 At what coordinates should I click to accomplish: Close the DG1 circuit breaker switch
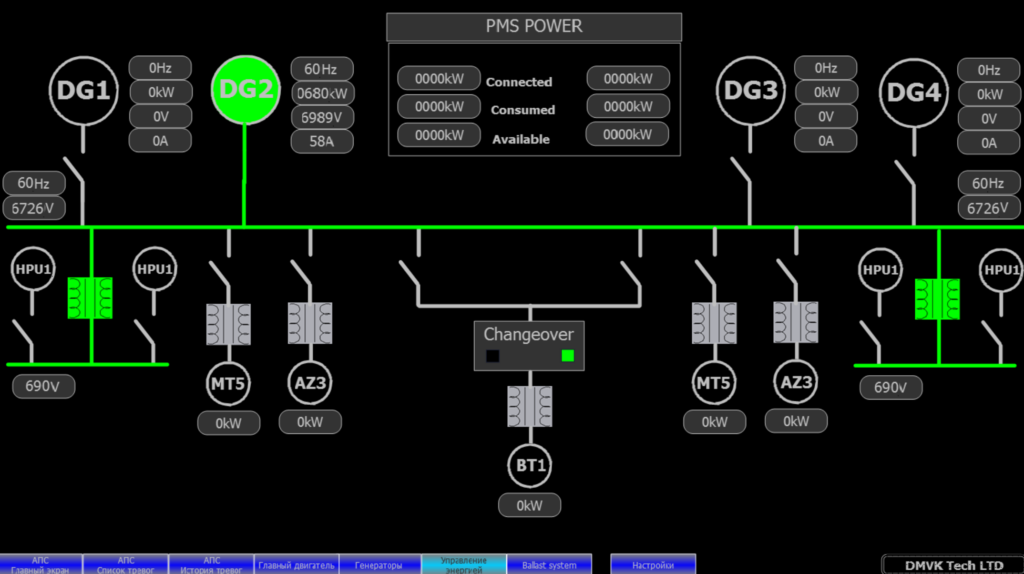point(75,176)
